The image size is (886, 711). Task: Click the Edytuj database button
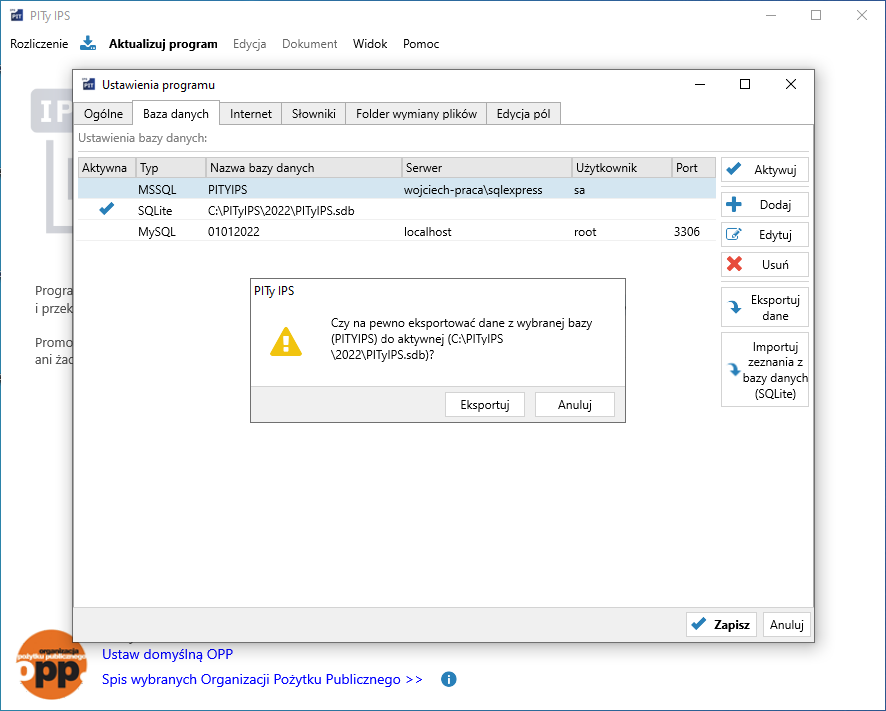pos(764,235)
